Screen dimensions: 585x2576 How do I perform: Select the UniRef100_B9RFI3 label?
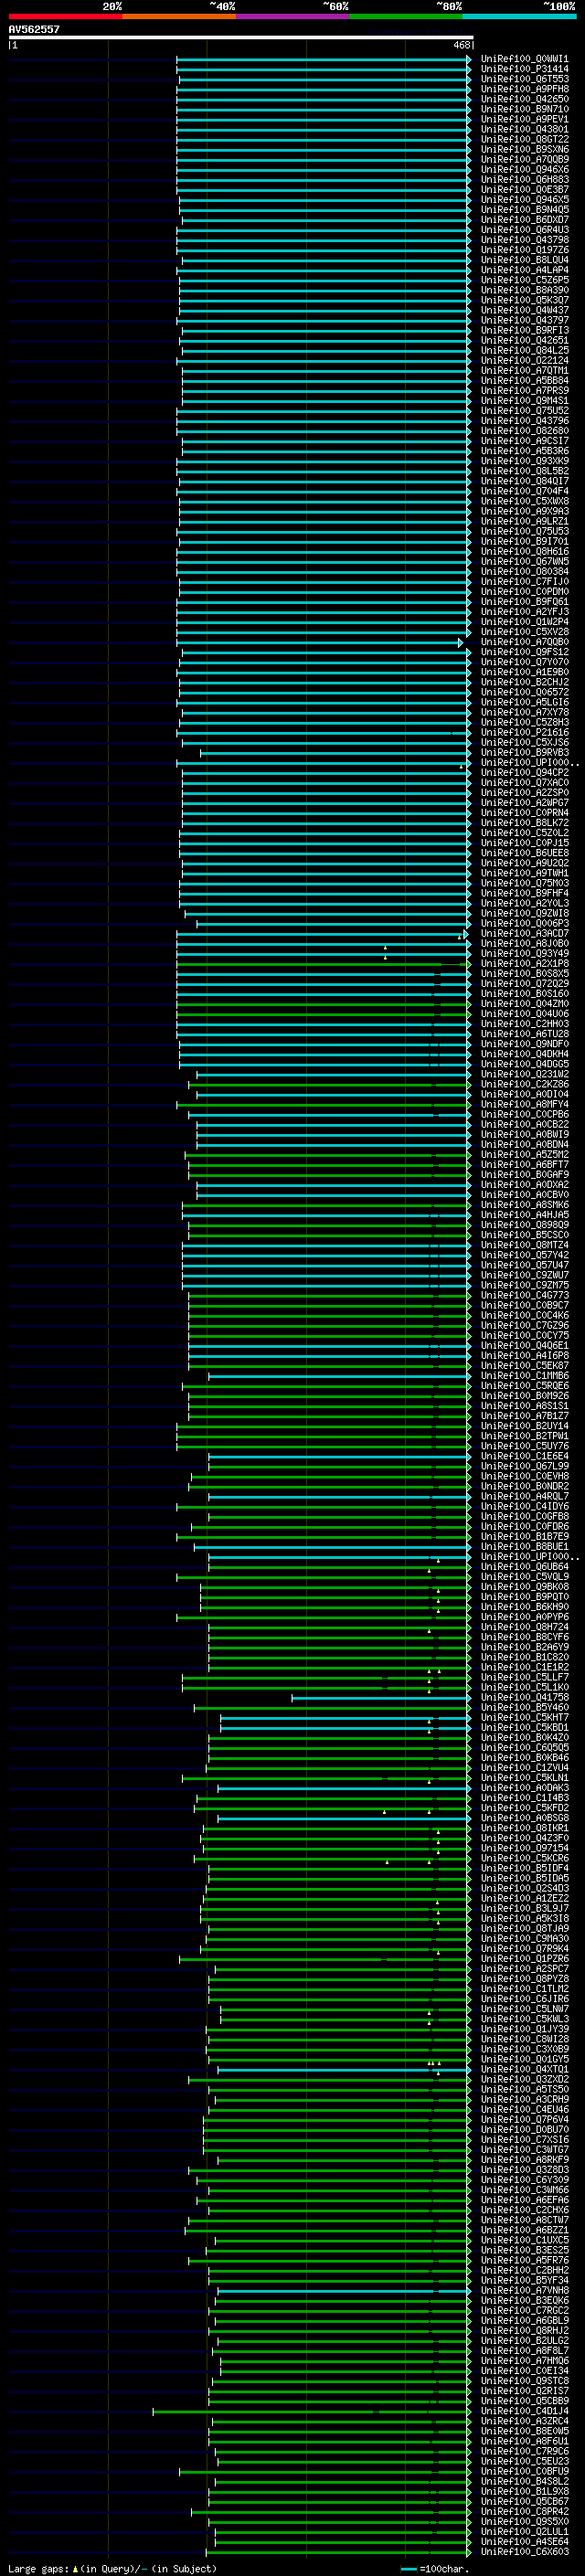click(x=525, y=330)
